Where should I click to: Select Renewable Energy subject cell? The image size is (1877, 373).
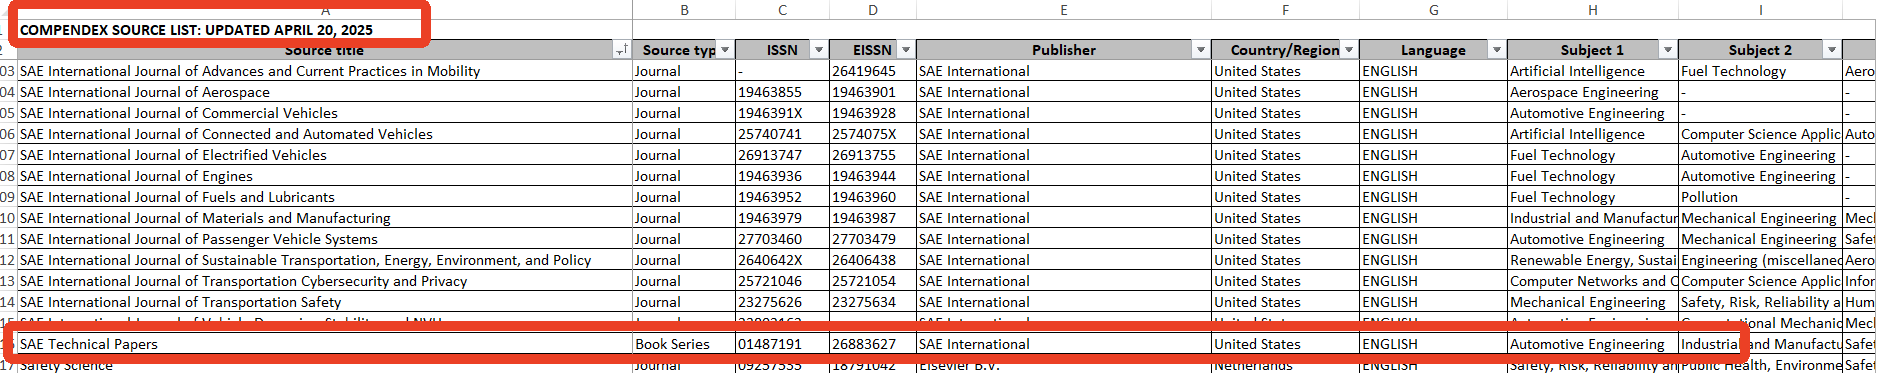1592,260
